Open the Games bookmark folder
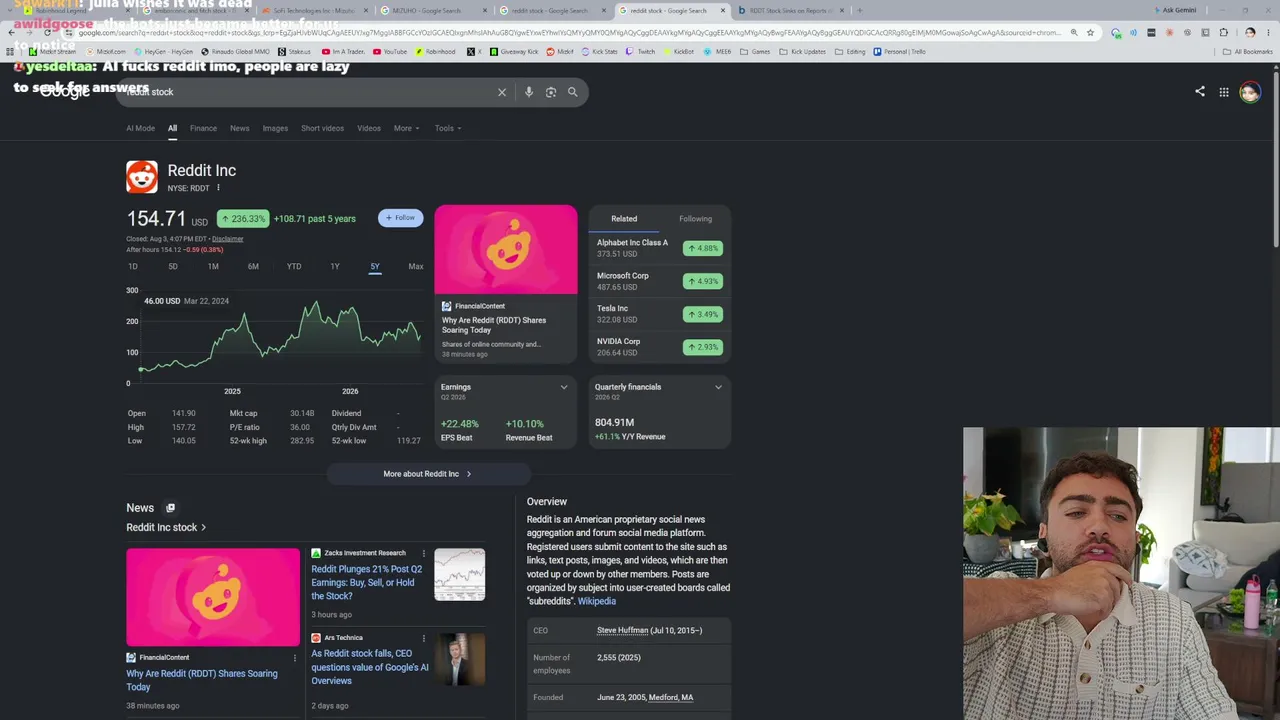 (755, 52)
